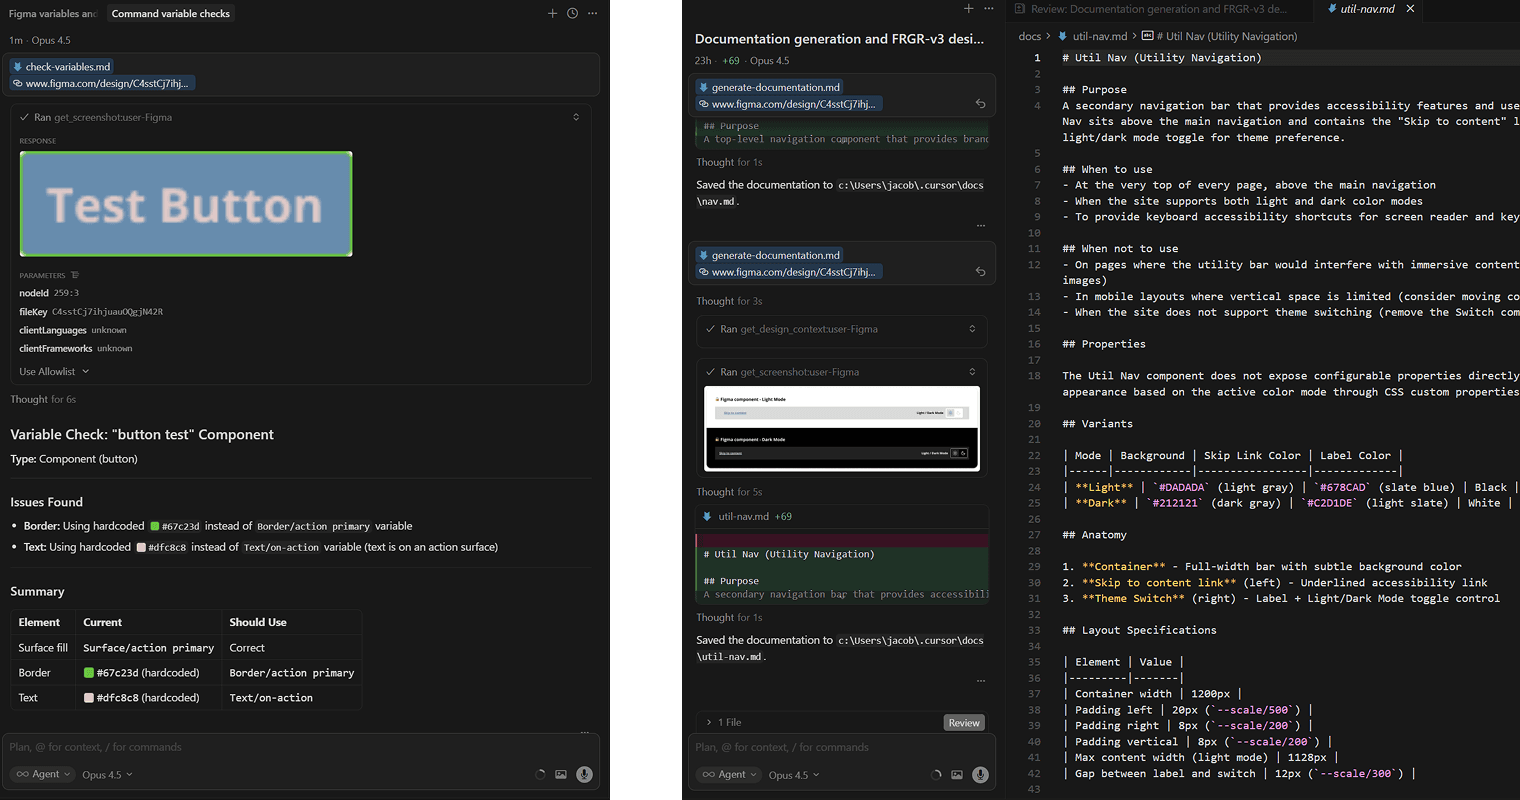Click the parameters format icon next to PARAMETERS
Image resolution: width=1520 pixels, height=800 pixels.
(75, 275)
